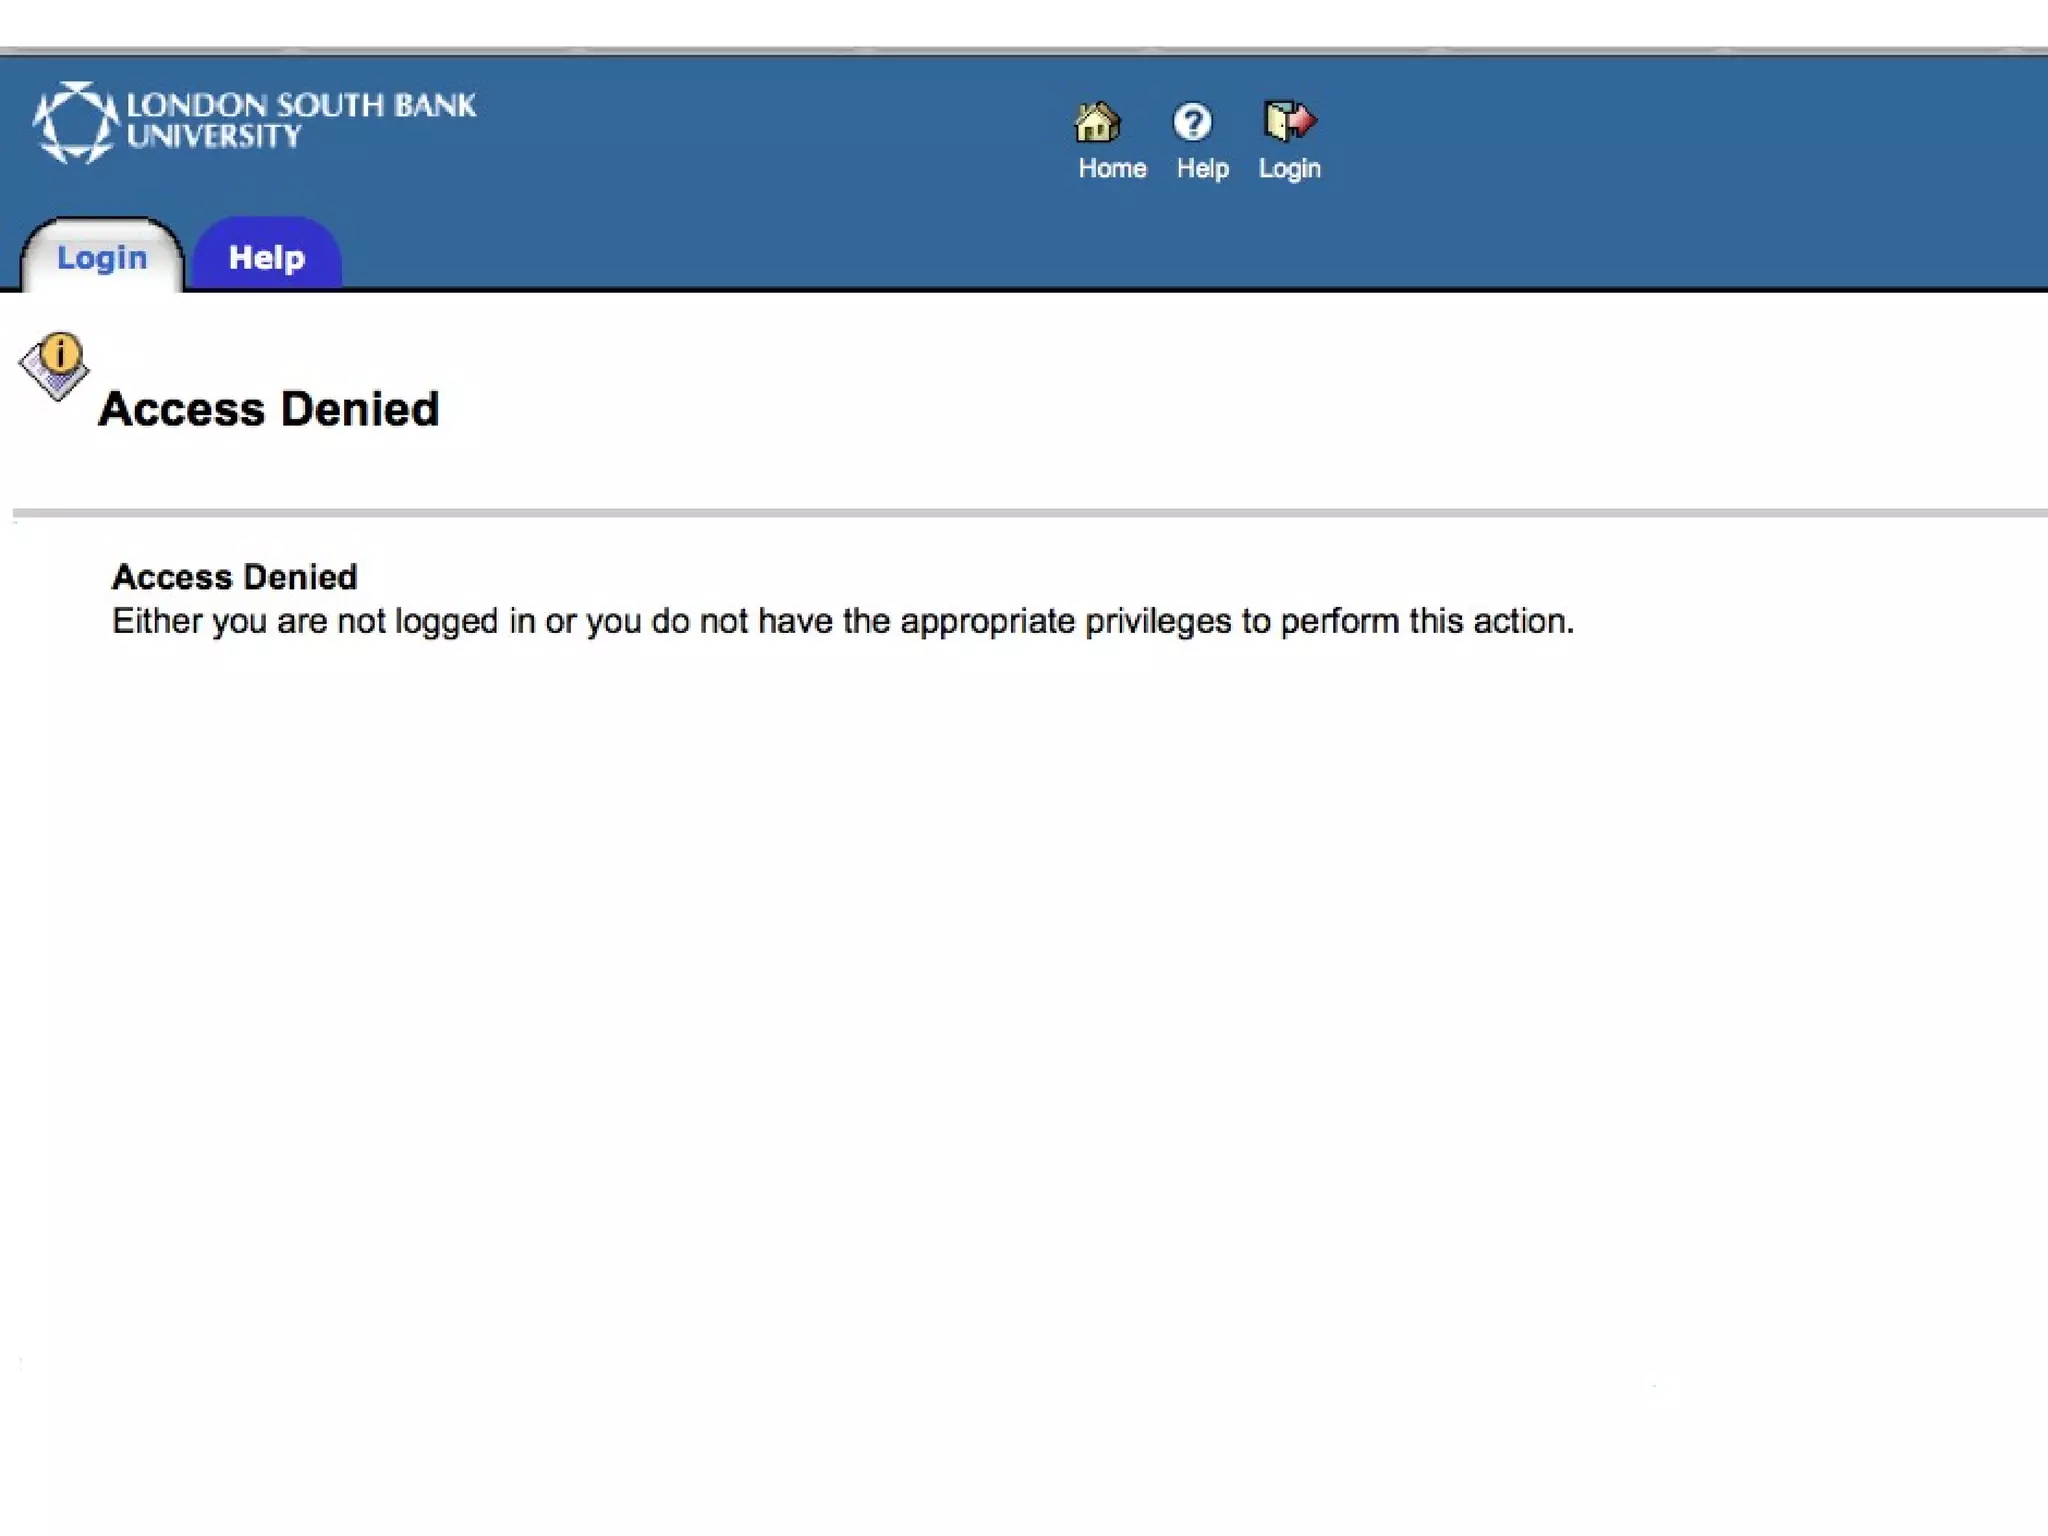The height and width of the screenshot is (1536, 2048).
Task: Open the Login tab
Action: point(102,258)
